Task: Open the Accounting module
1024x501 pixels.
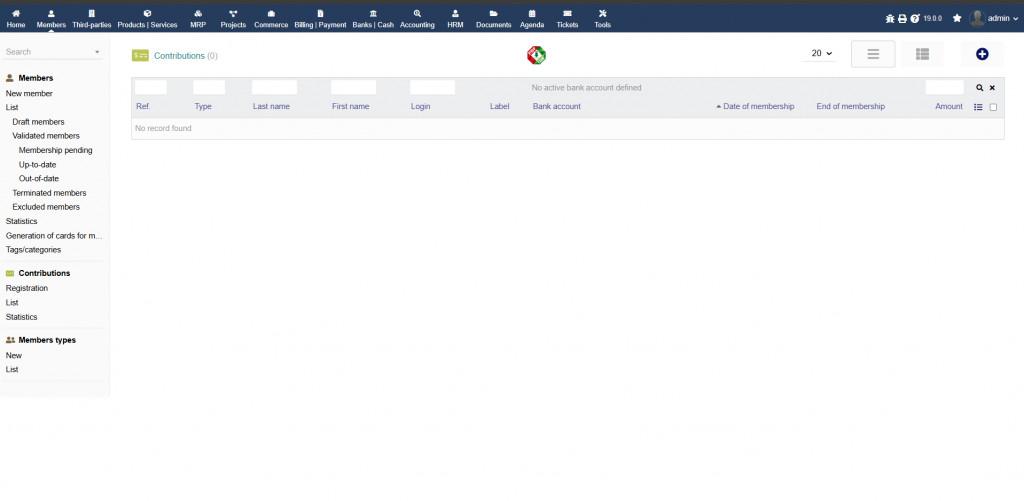Action: coord(417,19)
